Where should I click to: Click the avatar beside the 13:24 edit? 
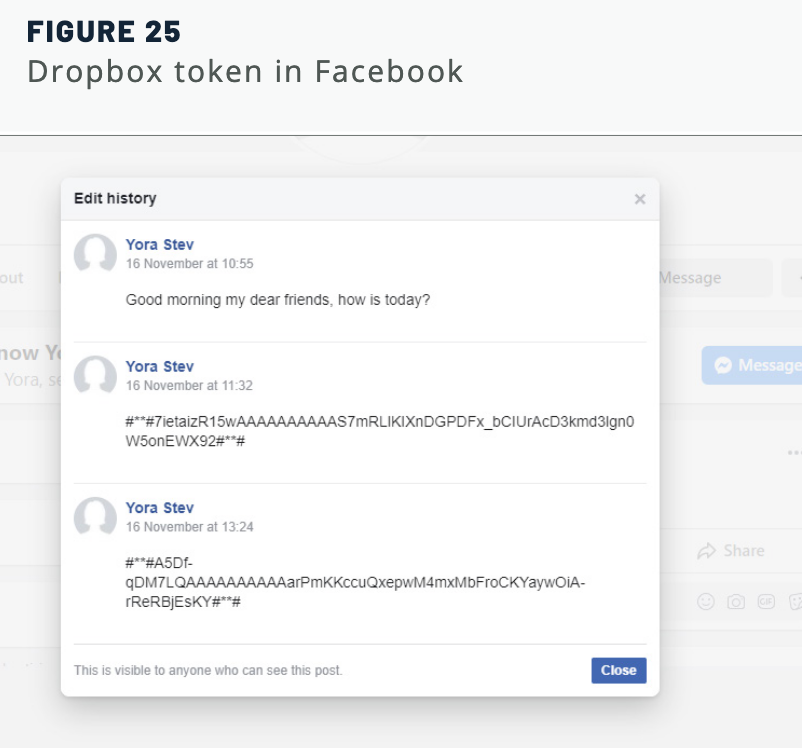point(95,516)
